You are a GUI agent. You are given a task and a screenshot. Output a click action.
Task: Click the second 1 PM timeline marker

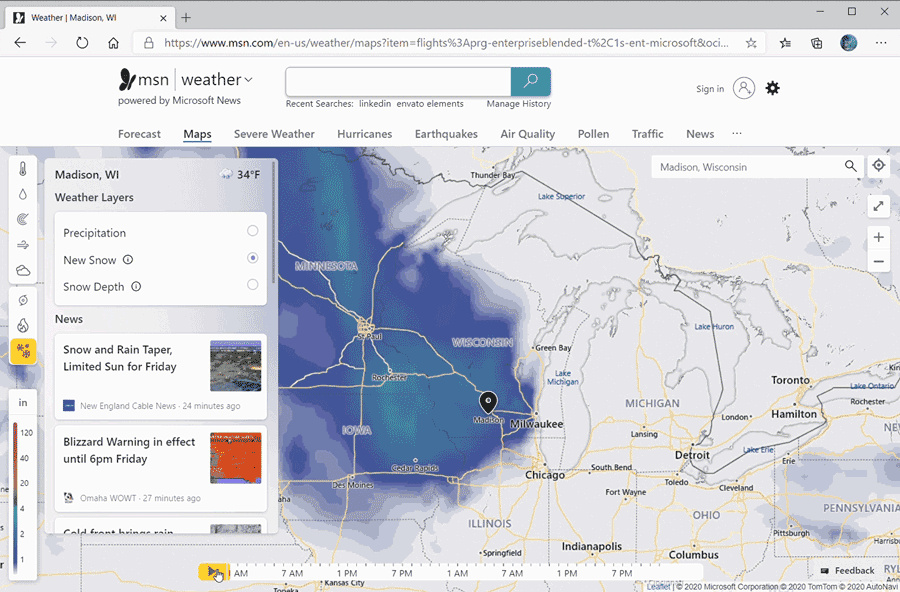pos(567,573)
